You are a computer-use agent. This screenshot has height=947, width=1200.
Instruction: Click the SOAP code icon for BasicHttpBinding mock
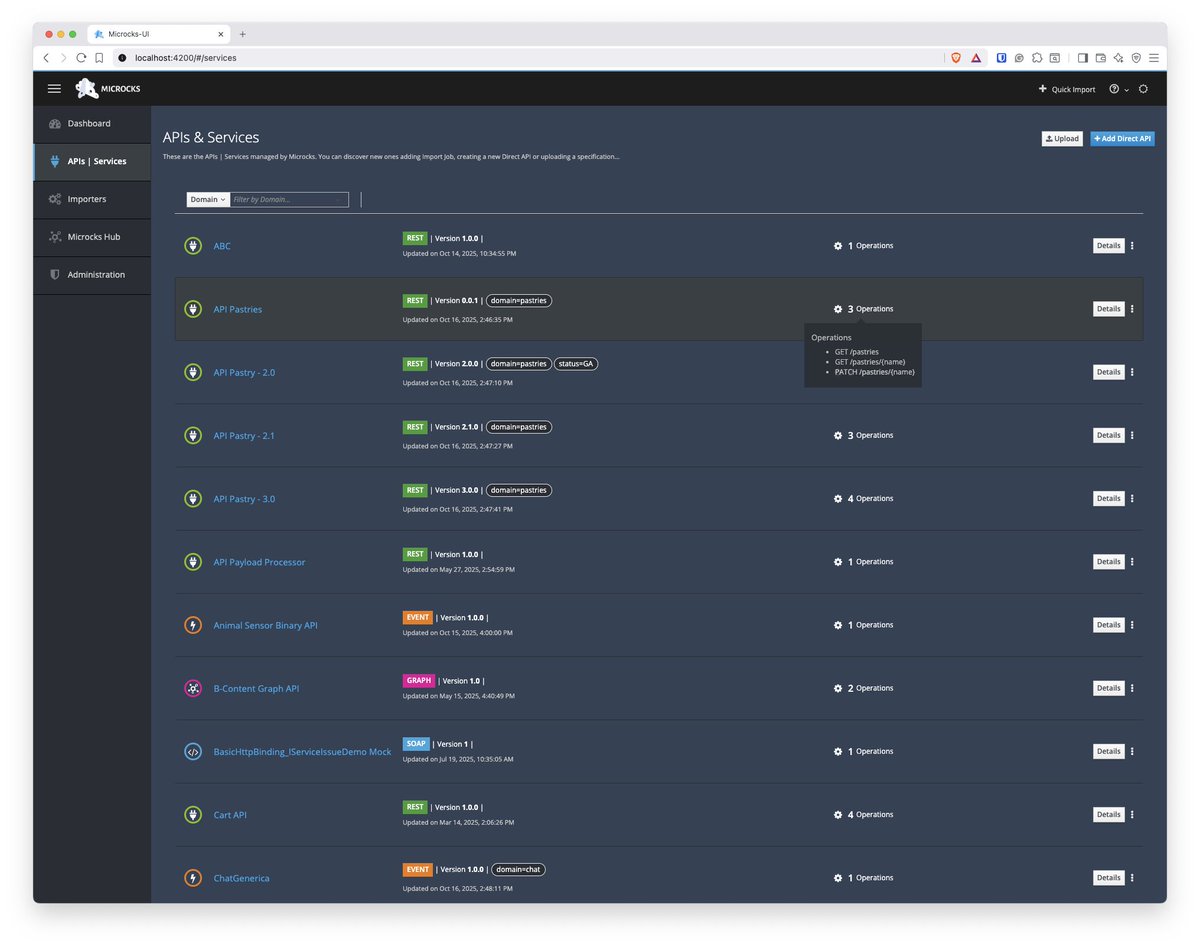point(193,751)
